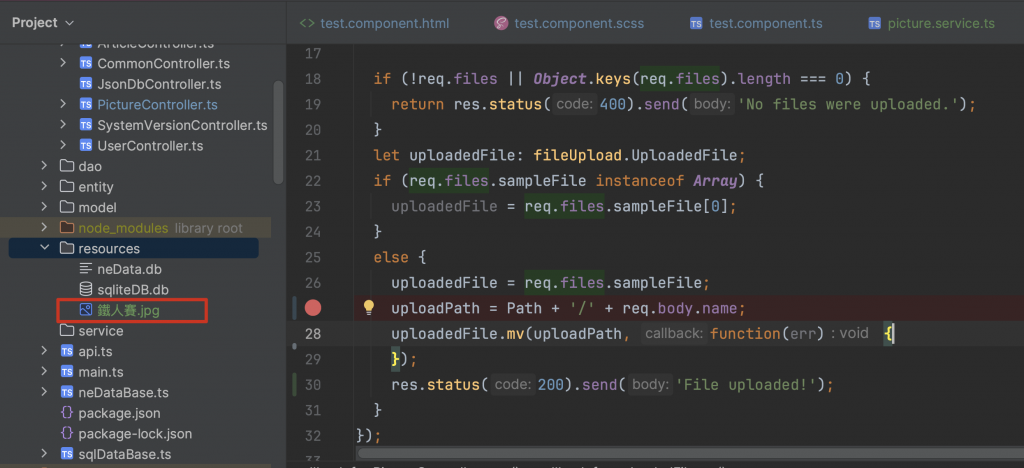Click fileUpload.UploadedFile type on line 21
The image size is (1024, 468).
coord(635,156)
